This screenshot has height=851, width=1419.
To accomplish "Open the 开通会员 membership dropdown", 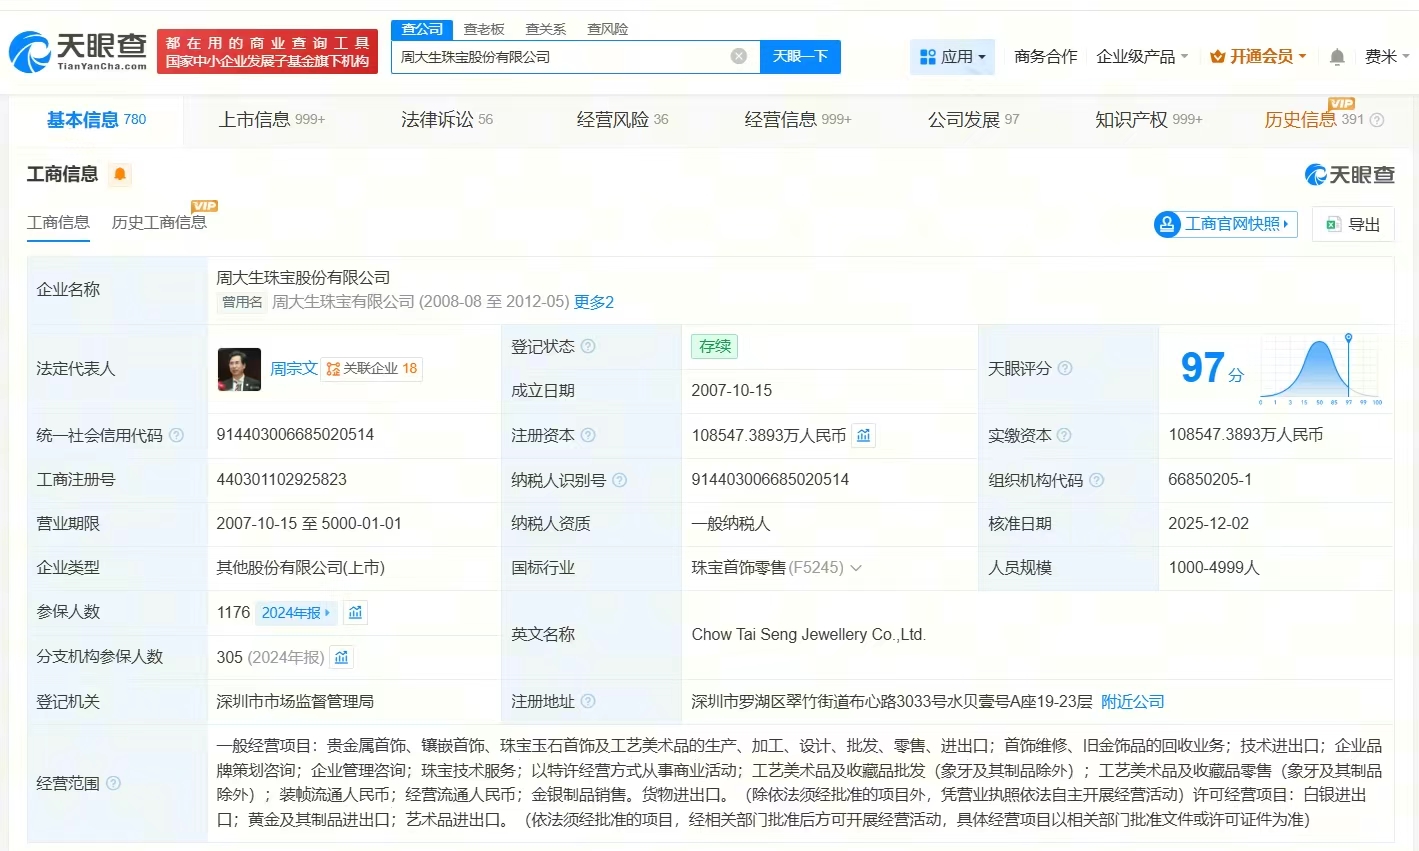I will click(x=1258, y=57).
